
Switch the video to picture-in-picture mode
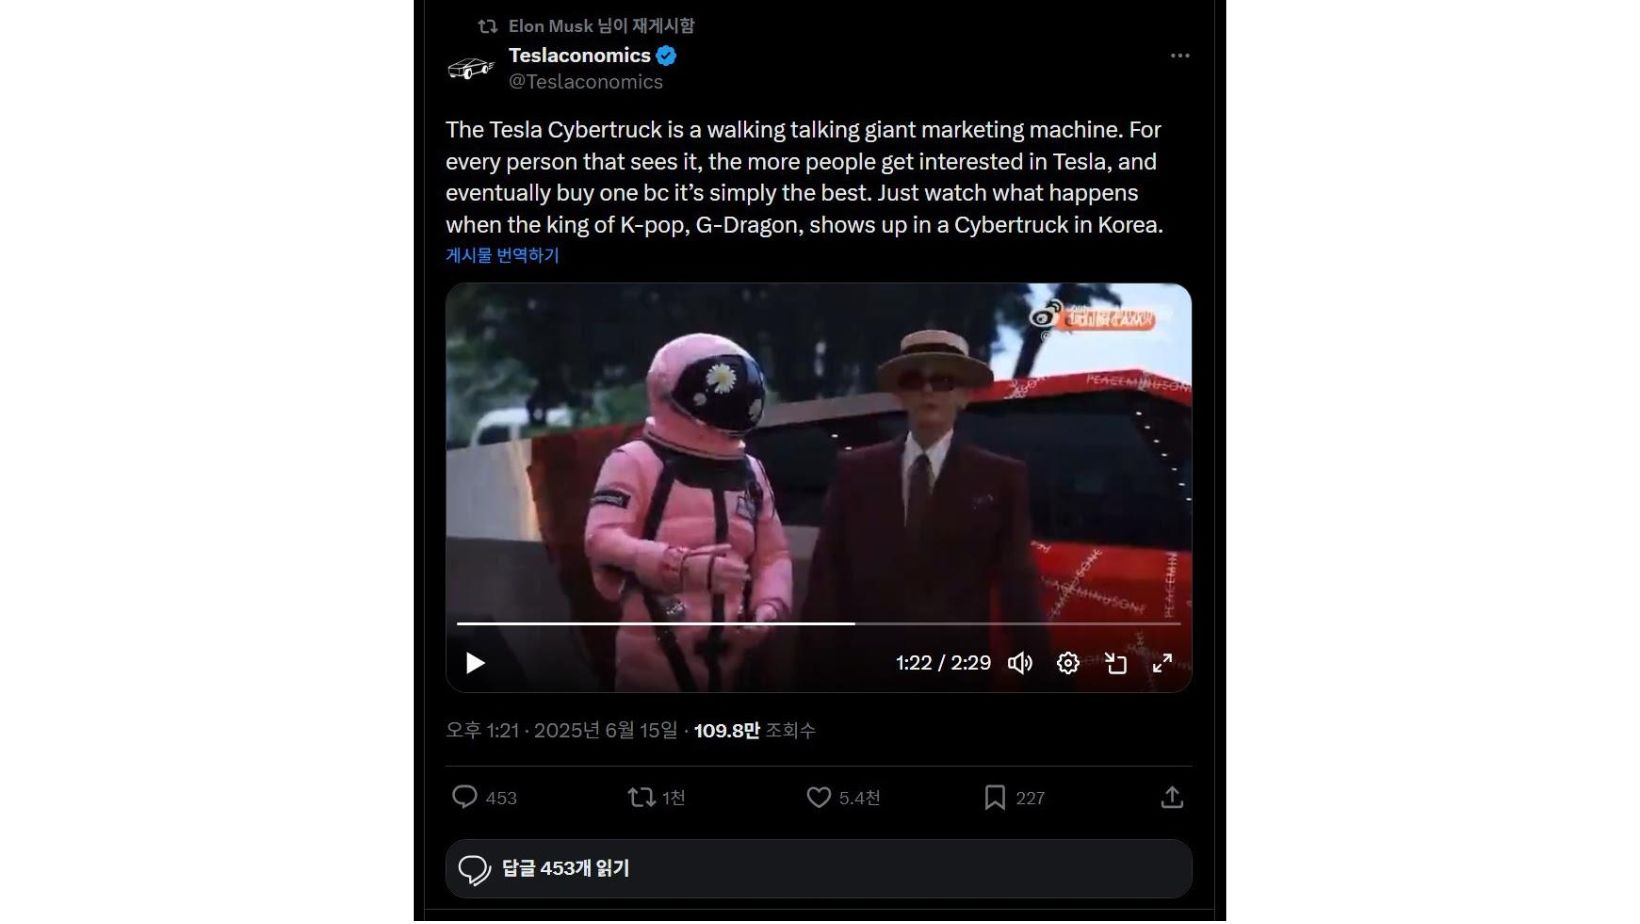1115,663
